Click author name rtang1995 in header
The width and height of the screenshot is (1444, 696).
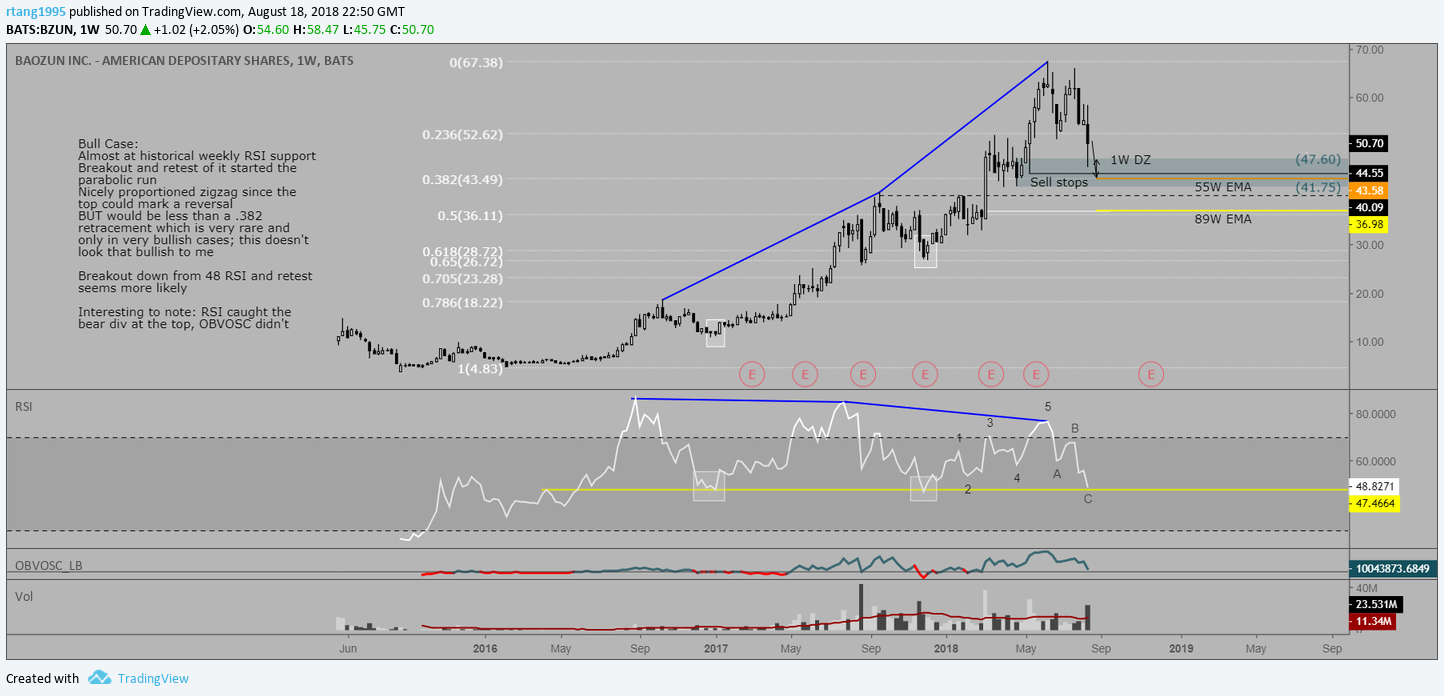pos(38,10)
